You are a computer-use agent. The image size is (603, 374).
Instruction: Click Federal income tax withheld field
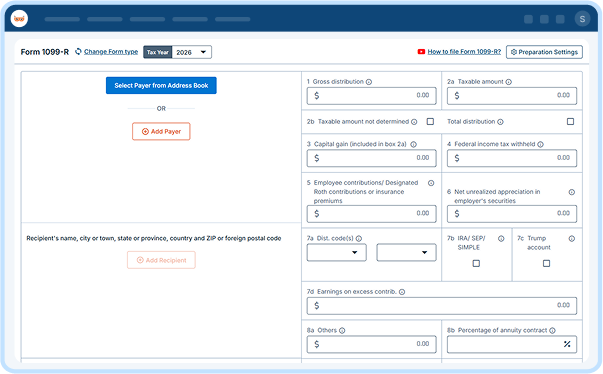[512, 158]
